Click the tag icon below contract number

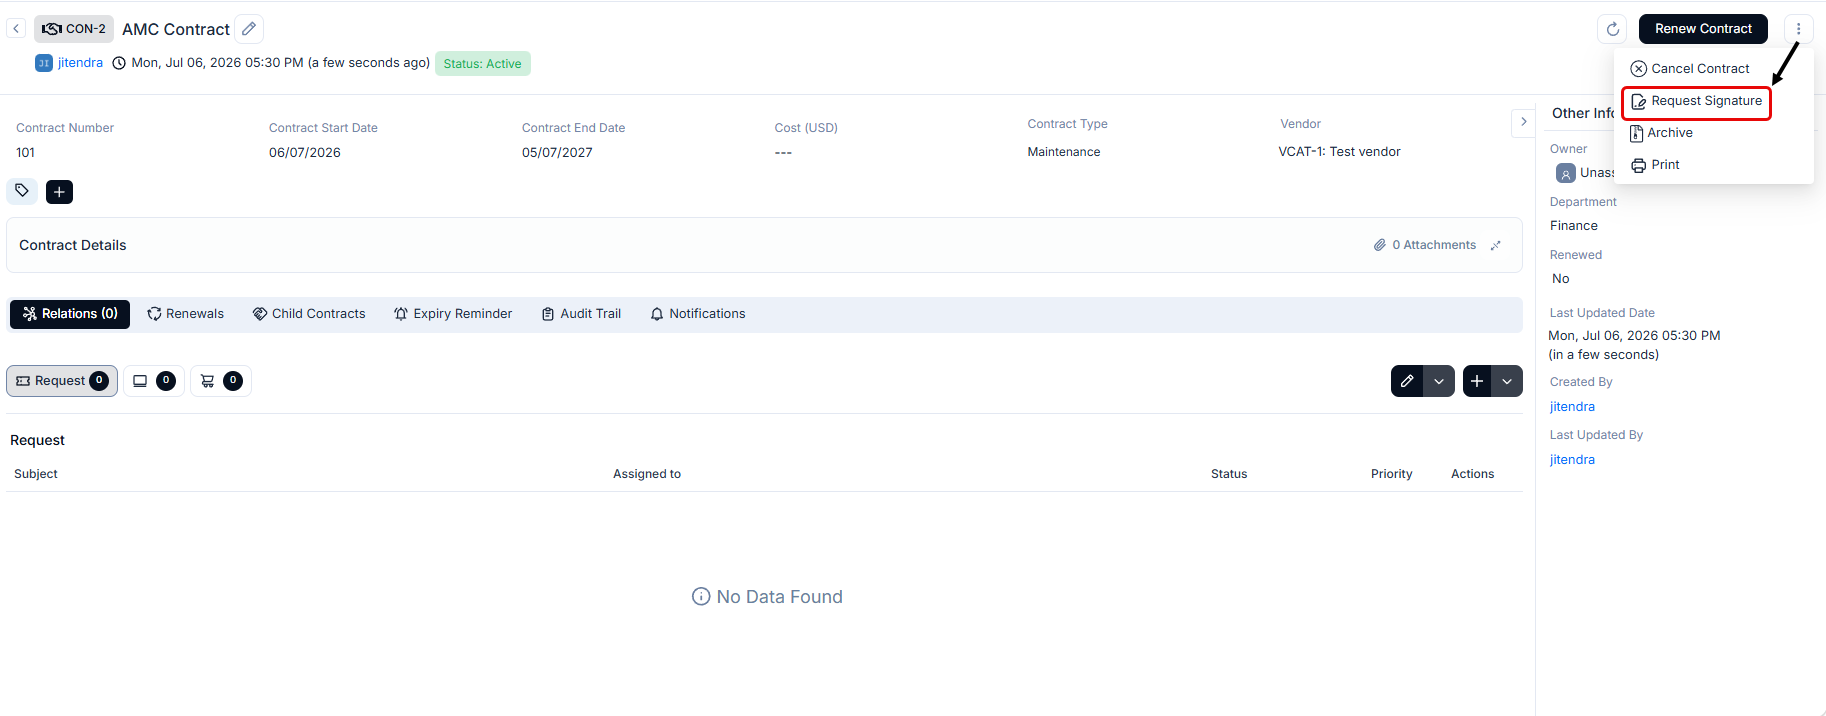[22, 191]
